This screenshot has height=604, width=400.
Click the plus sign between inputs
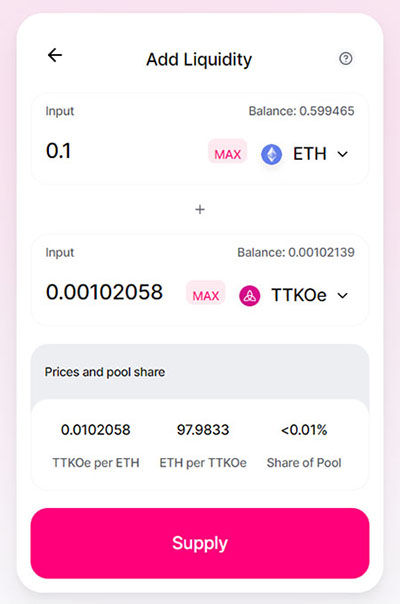(x=200, y=210)
